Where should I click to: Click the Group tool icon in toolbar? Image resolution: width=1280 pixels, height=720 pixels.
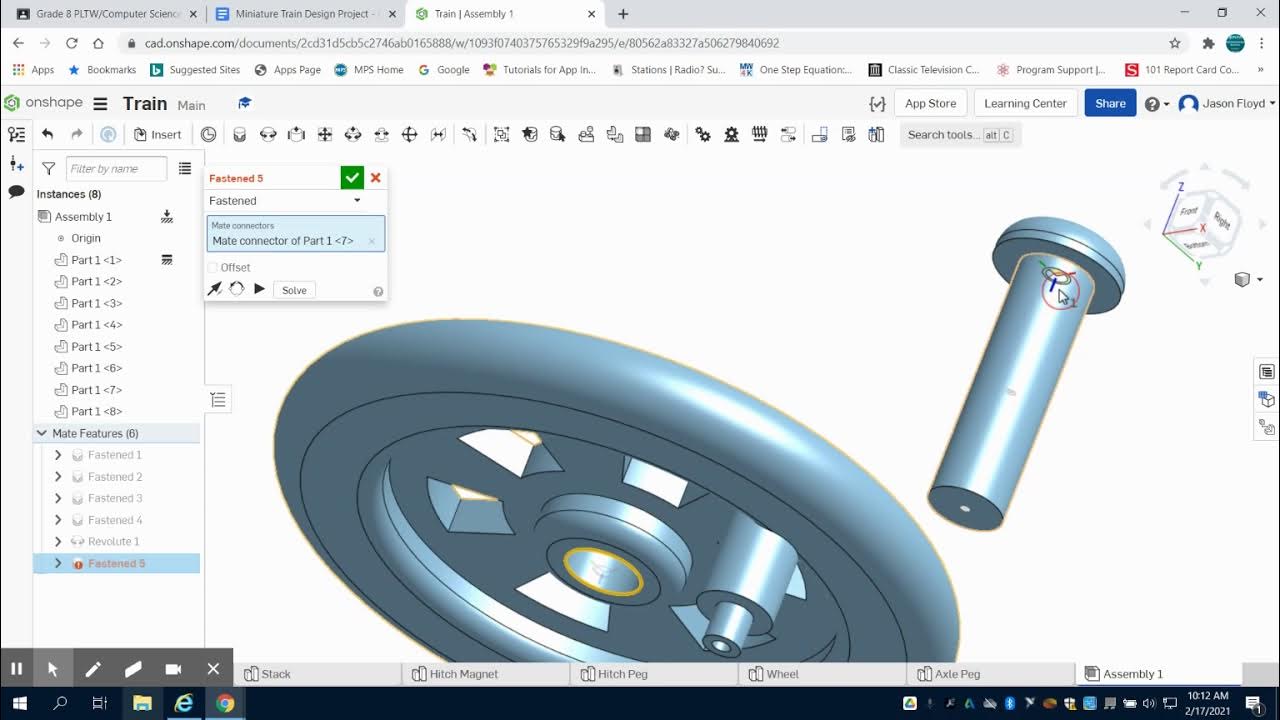[501, 134]
